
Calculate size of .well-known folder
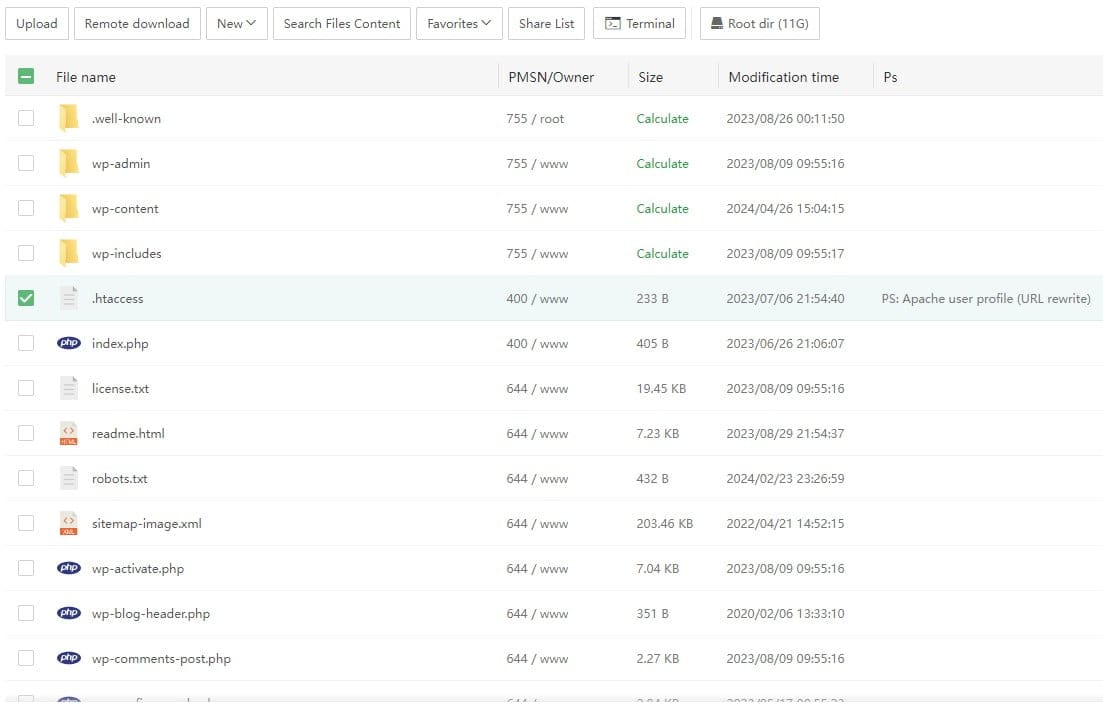coord(663,118)
